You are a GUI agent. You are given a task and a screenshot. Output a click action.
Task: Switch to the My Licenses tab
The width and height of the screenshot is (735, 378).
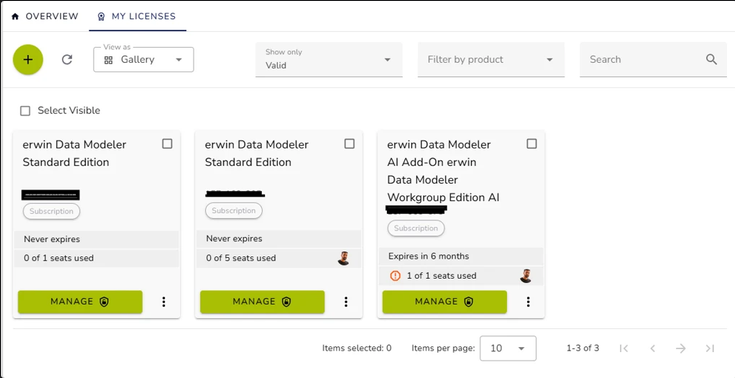click(x=137, y=16)
